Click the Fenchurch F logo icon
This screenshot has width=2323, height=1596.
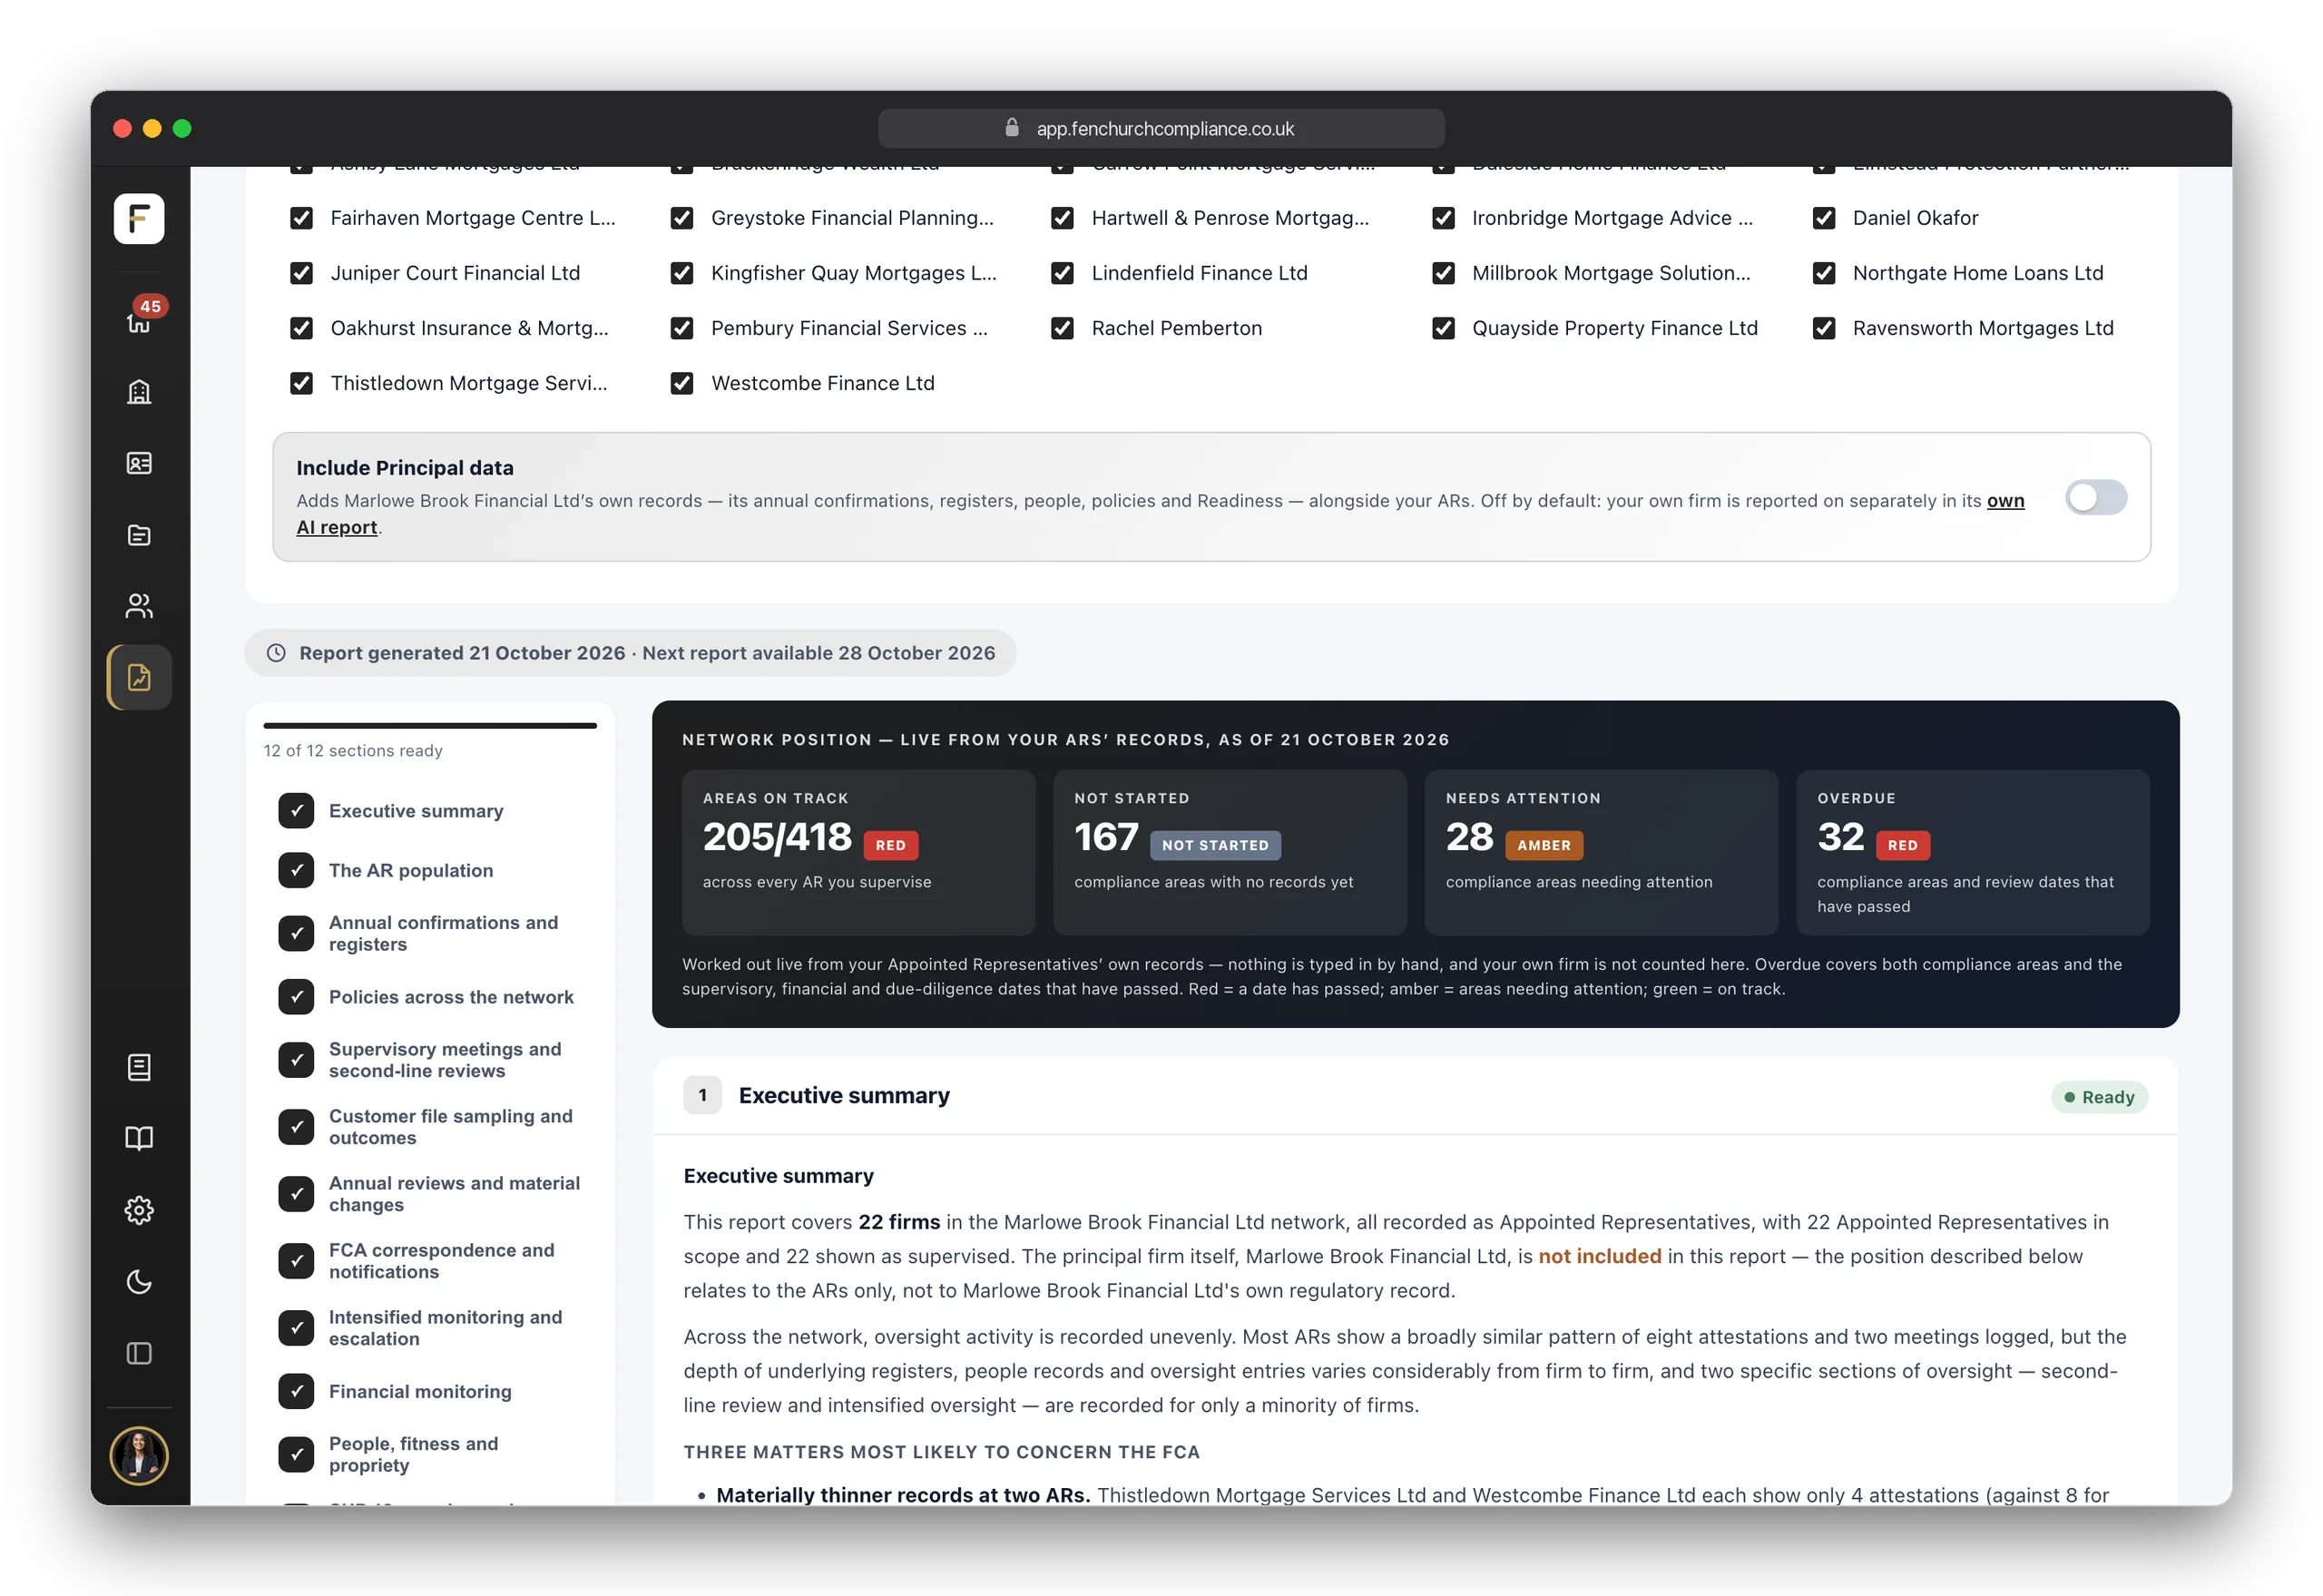(x=139, y=218)
